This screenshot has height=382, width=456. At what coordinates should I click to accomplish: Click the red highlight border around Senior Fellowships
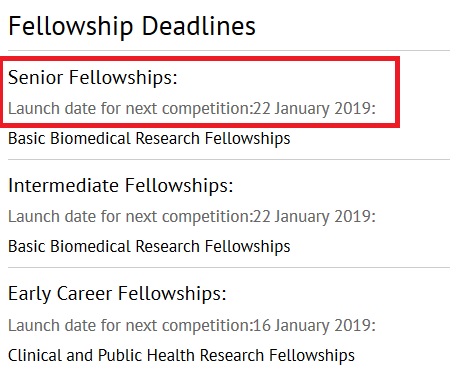pos(200,59)
